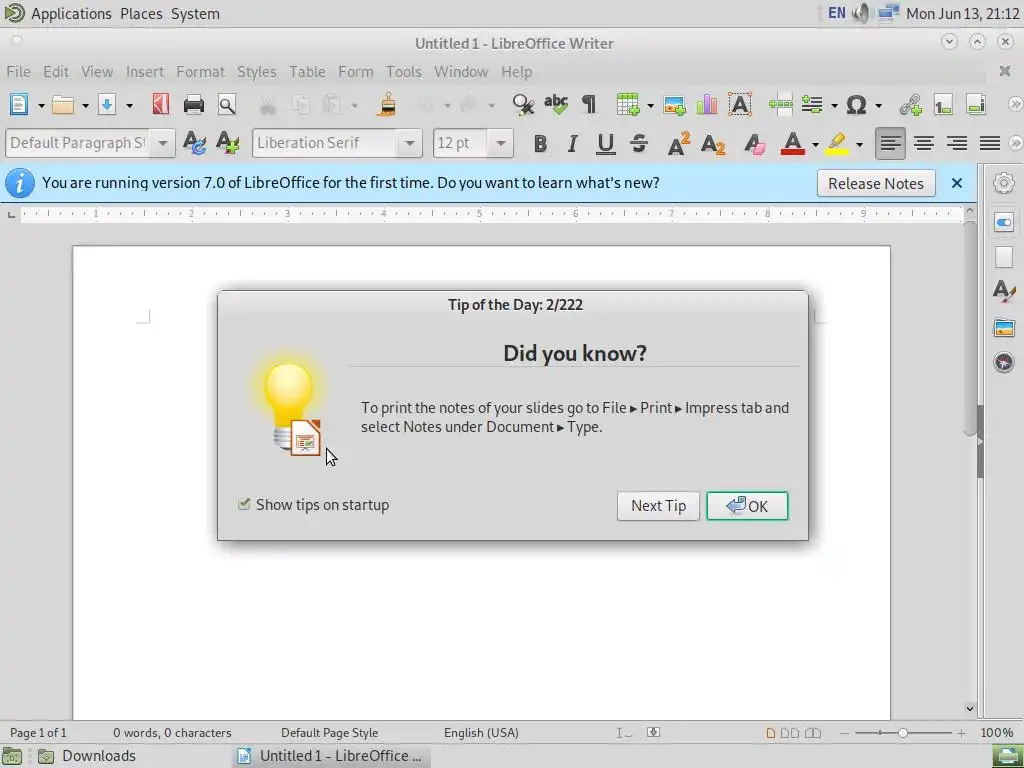Expand the Save options arrow
This screenshot has width=1024, height=768.
tap(129, 105)
